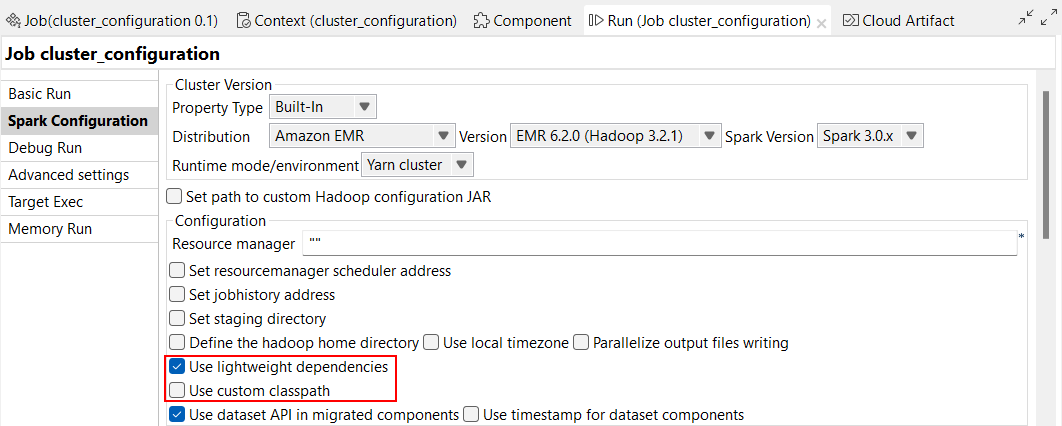Click the Context tab document icon
1062x426 pixels.
pyautogui.click(x=244, y=20)
